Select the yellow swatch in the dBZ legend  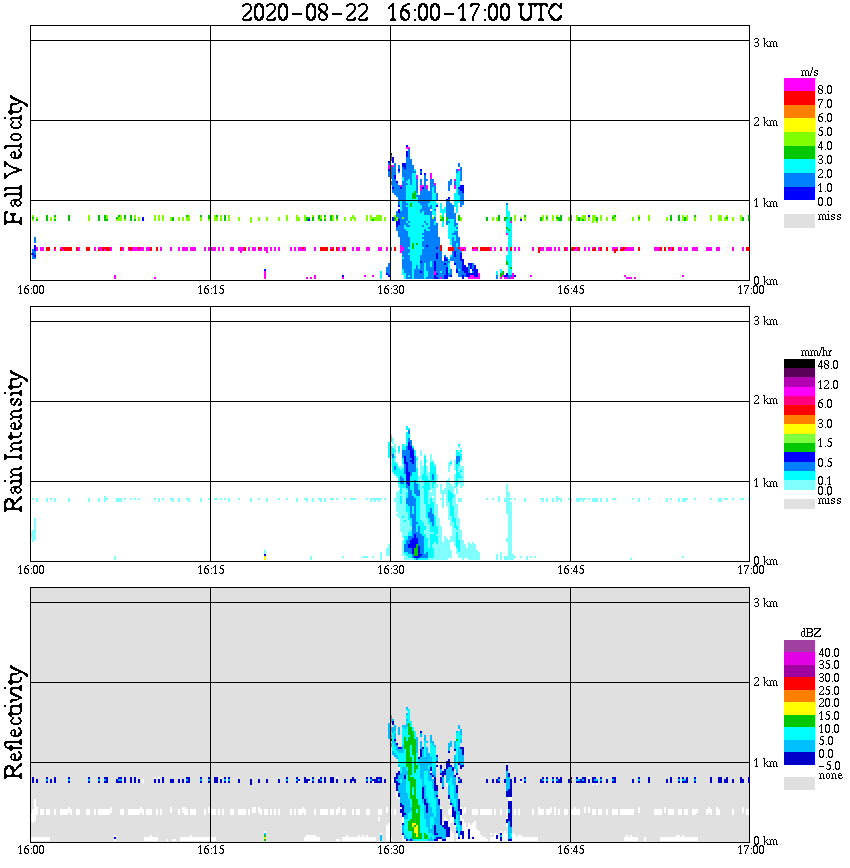tap(799, 708)
